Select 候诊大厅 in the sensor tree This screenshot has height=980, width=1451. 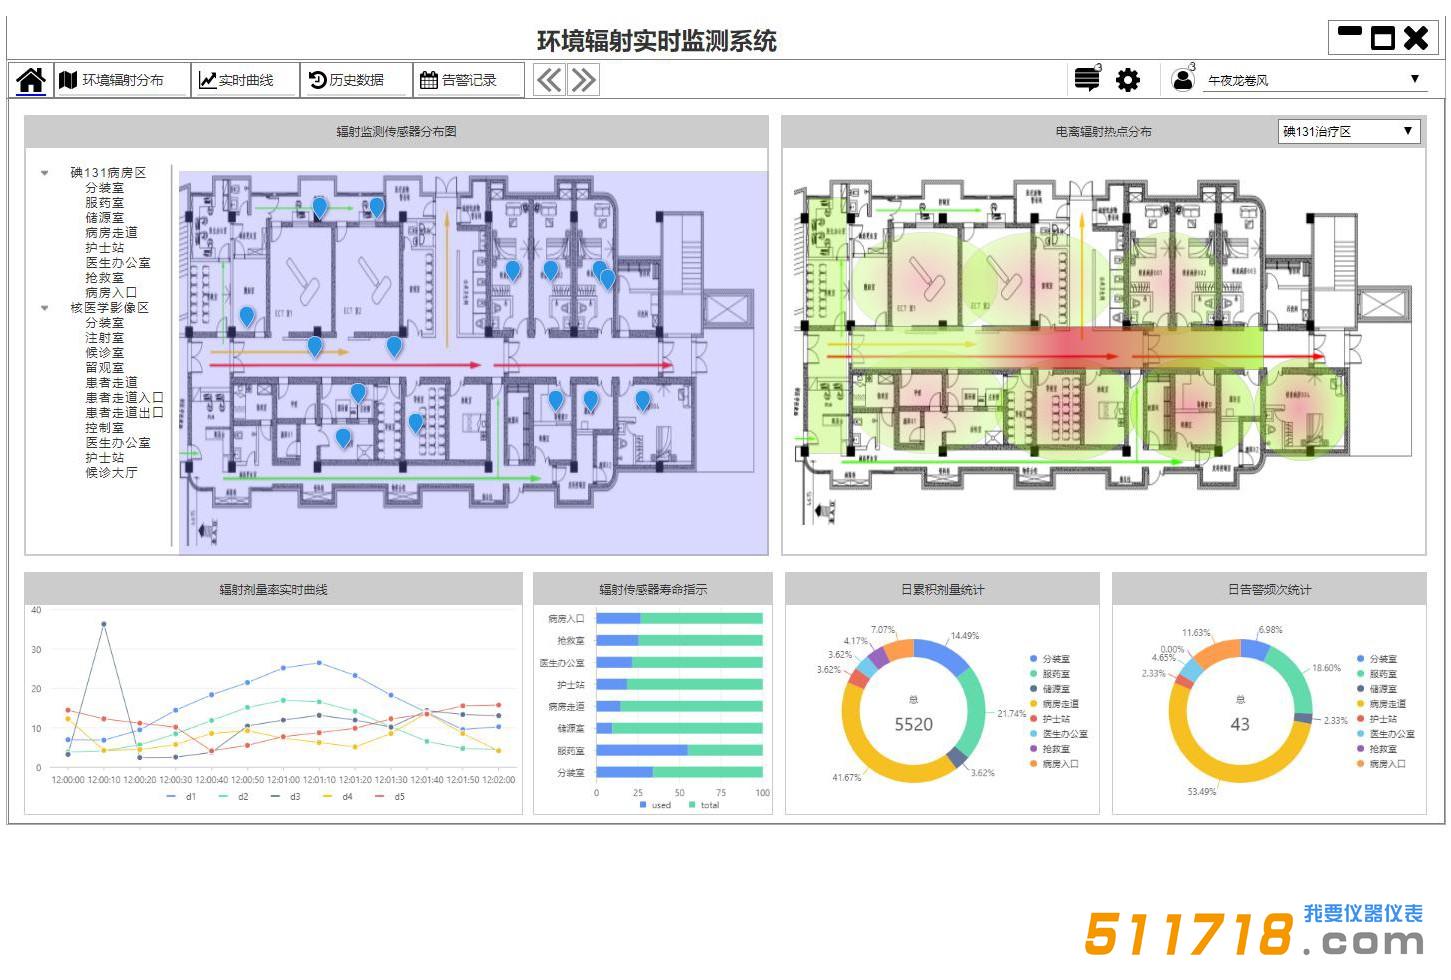pyautogui.click(x=111, y=473)
